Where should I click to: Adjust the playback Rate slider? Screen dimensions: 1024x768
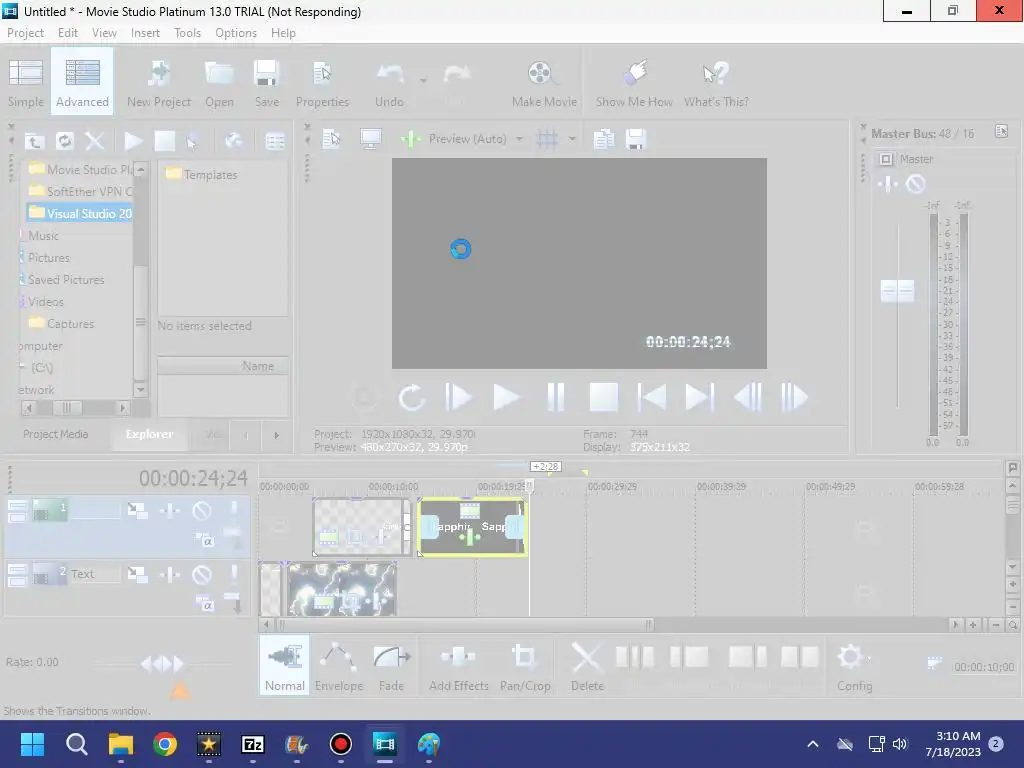tap(163, 664)
